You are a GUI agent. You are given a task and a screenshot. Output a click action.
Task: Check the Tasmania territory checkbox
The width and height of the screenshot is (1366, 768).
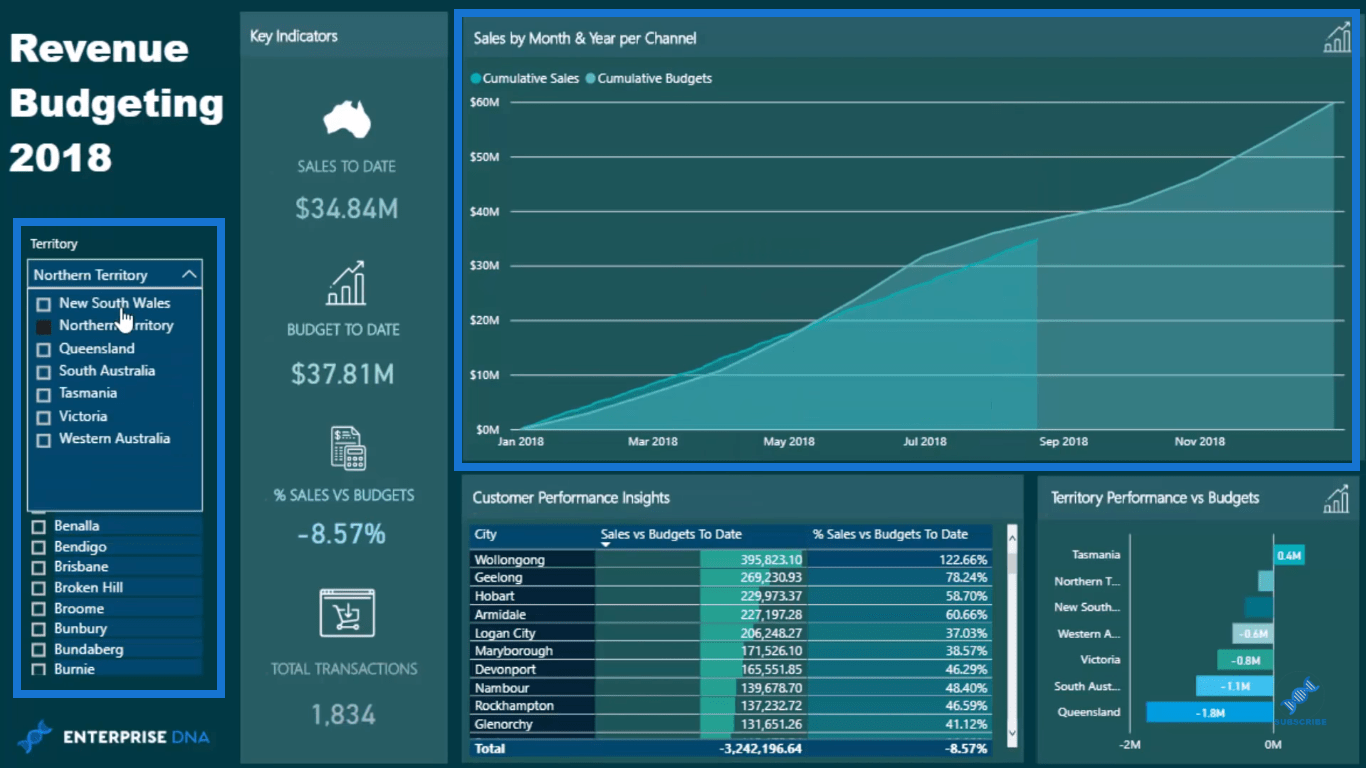[43, 394]
